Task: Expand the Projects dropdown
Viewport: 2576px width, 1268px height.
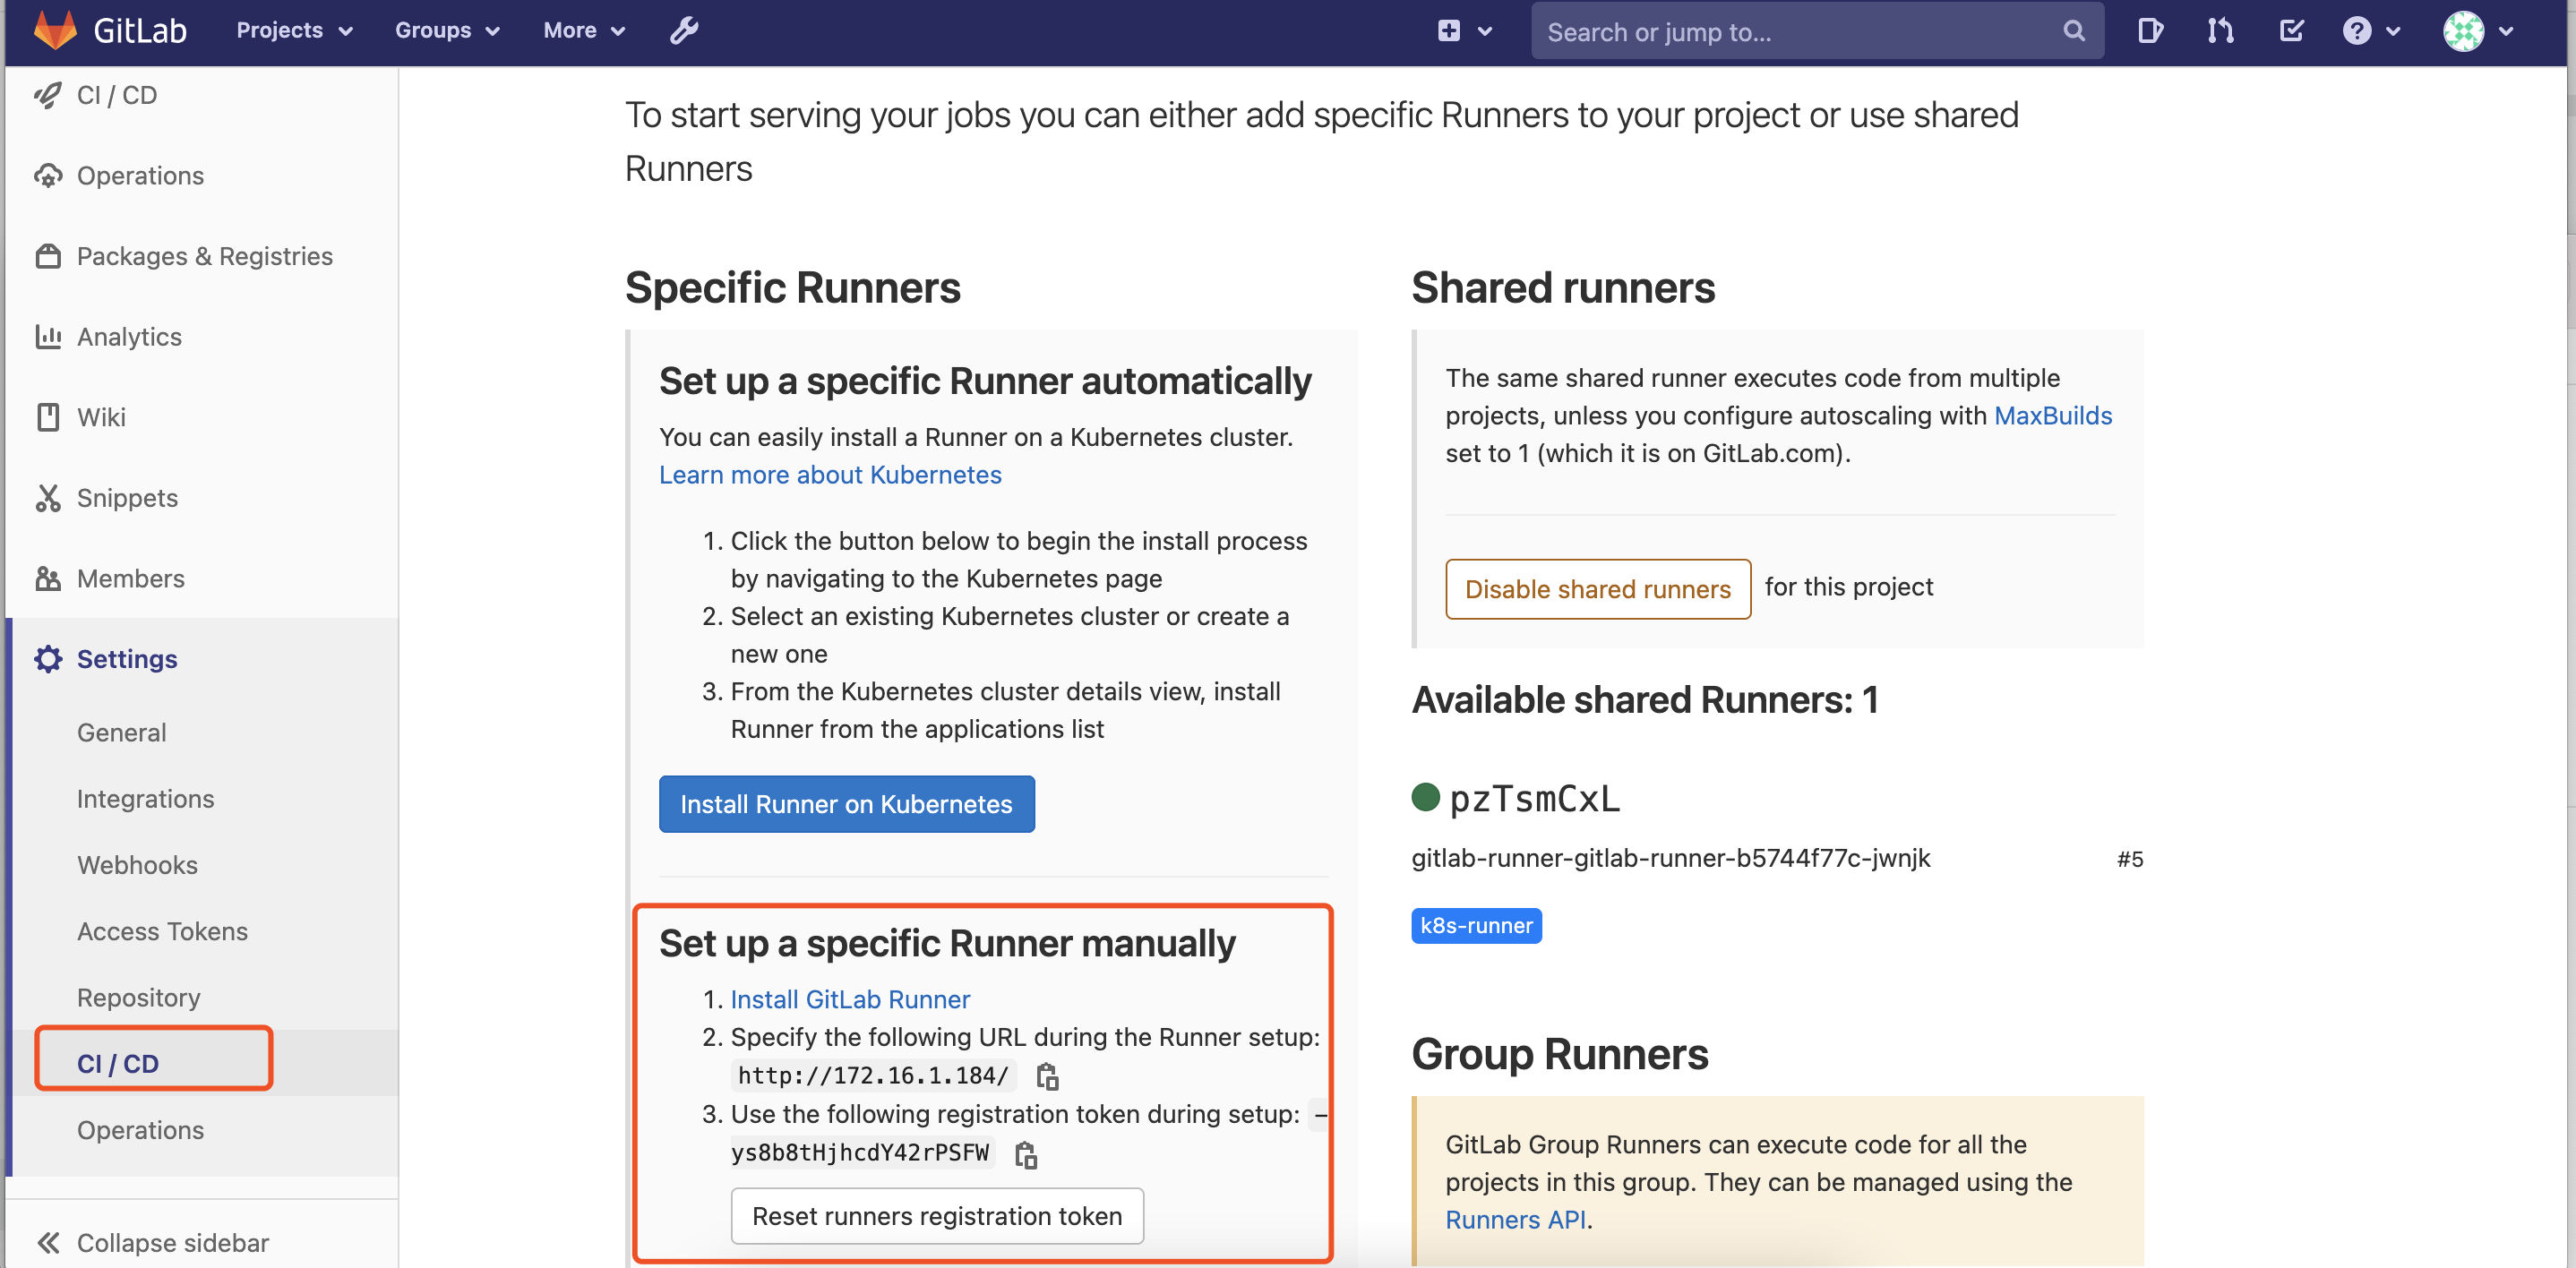Action: click(294, 30)
